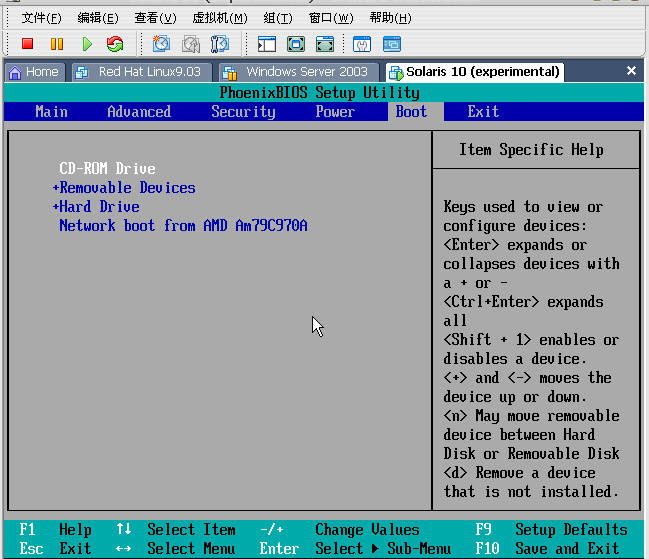This screenshot has width=649, height=559.
Task: Click the orange Suspend pause icon
Action: click(x=57, y=44)
